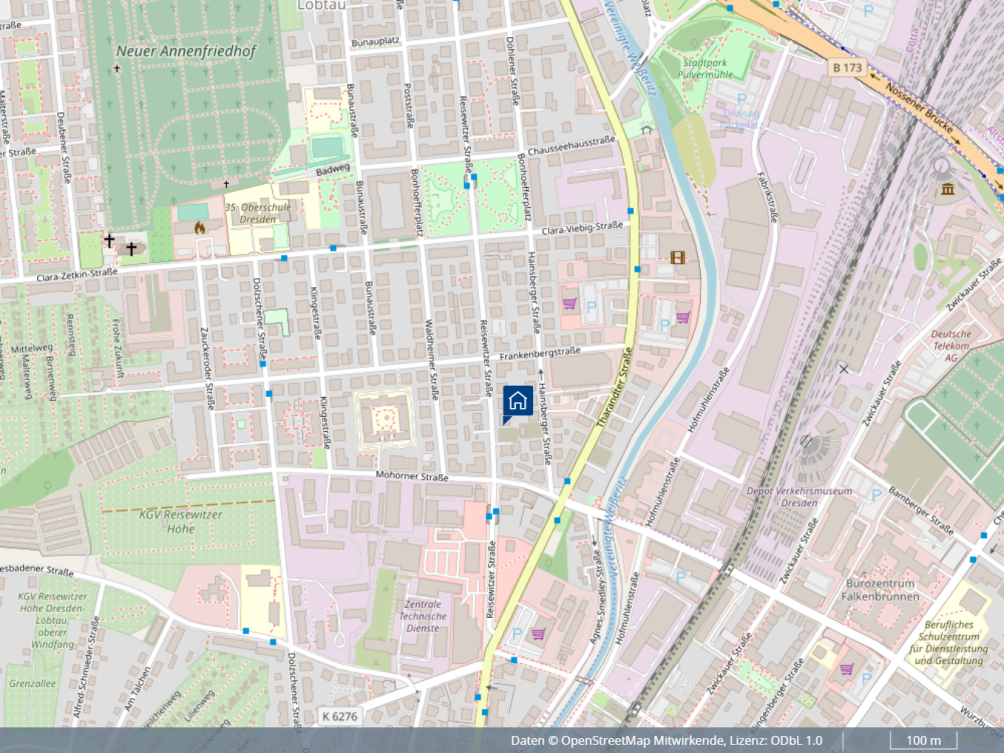Click the parking P icon in Stadtpark Pulvermühle
The height and width of the screenshot is (753, 1004).
pos(742,99)
